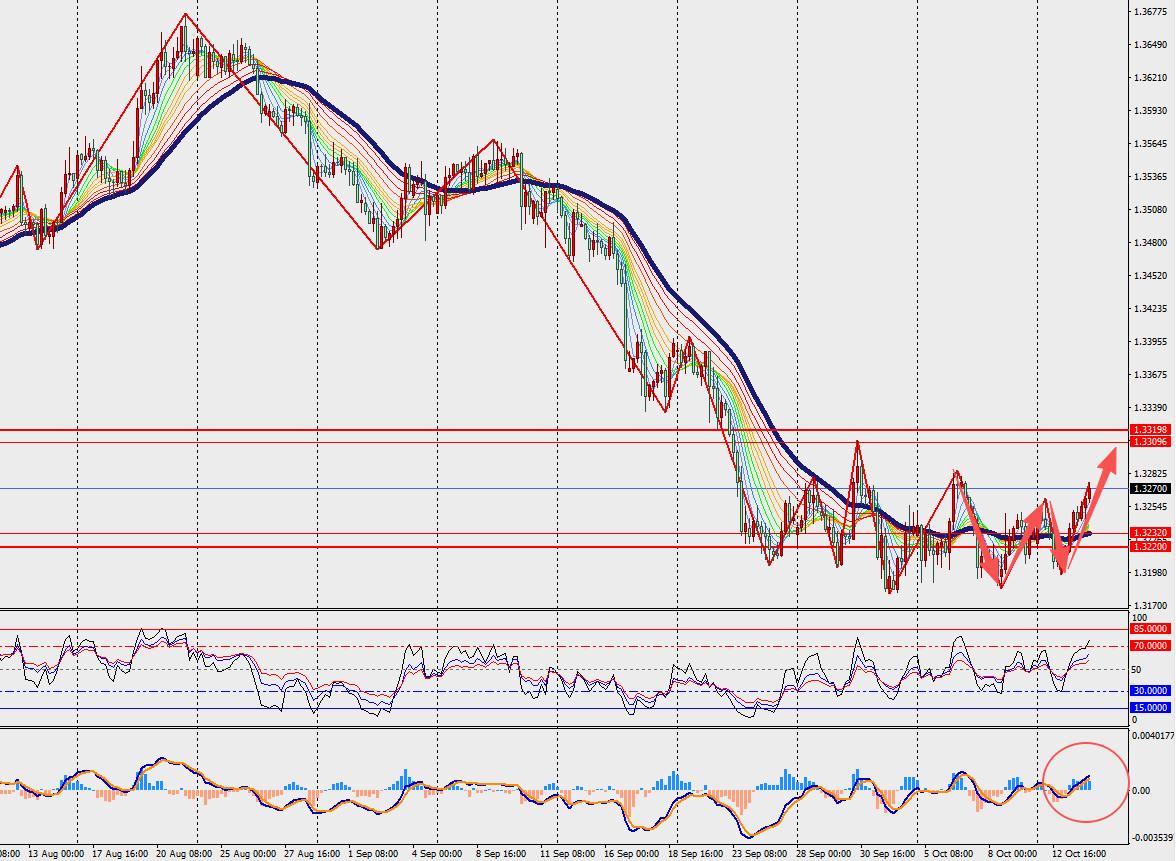Click the 11 Sep 08:00 time label

tap(566, 854)
